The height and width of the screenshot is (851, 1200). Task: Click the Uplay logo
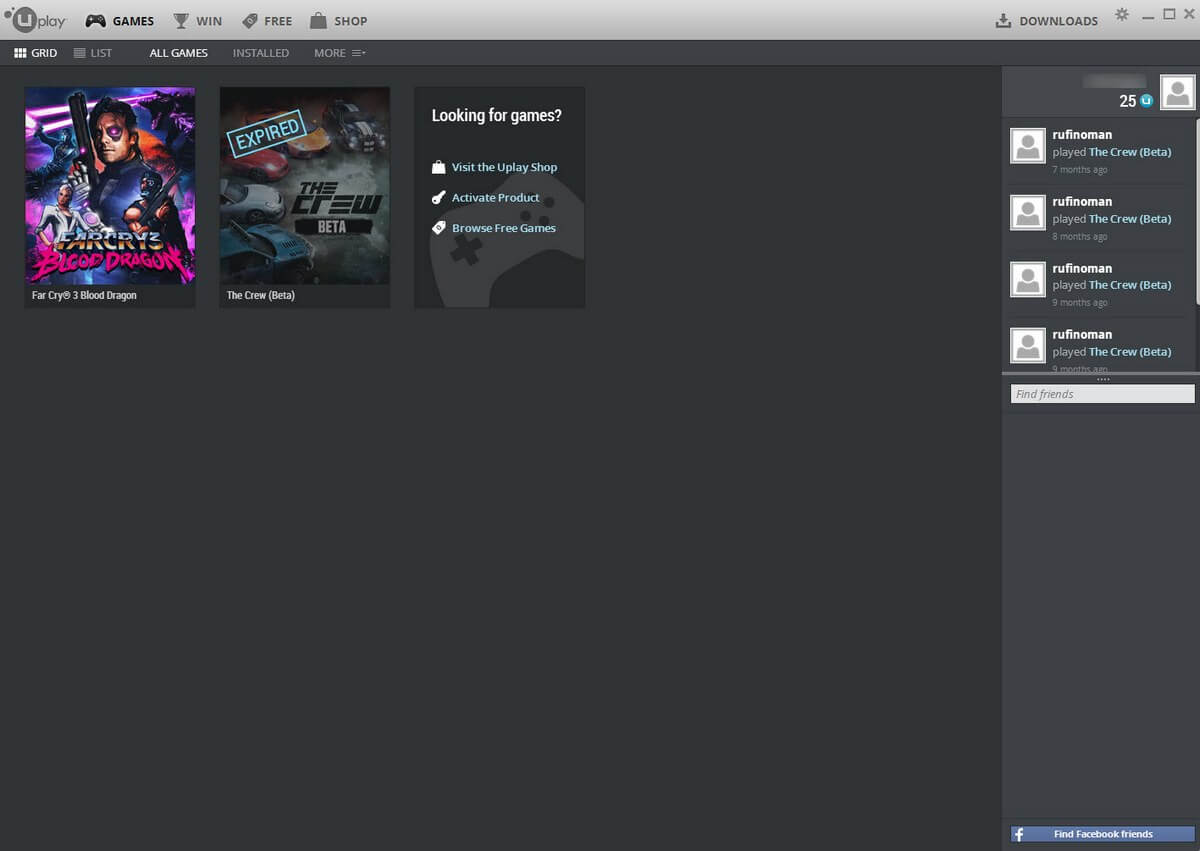35,20
